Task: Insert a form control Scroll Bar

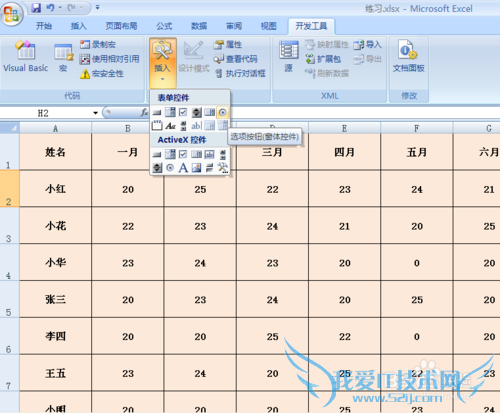Action: 183,126
